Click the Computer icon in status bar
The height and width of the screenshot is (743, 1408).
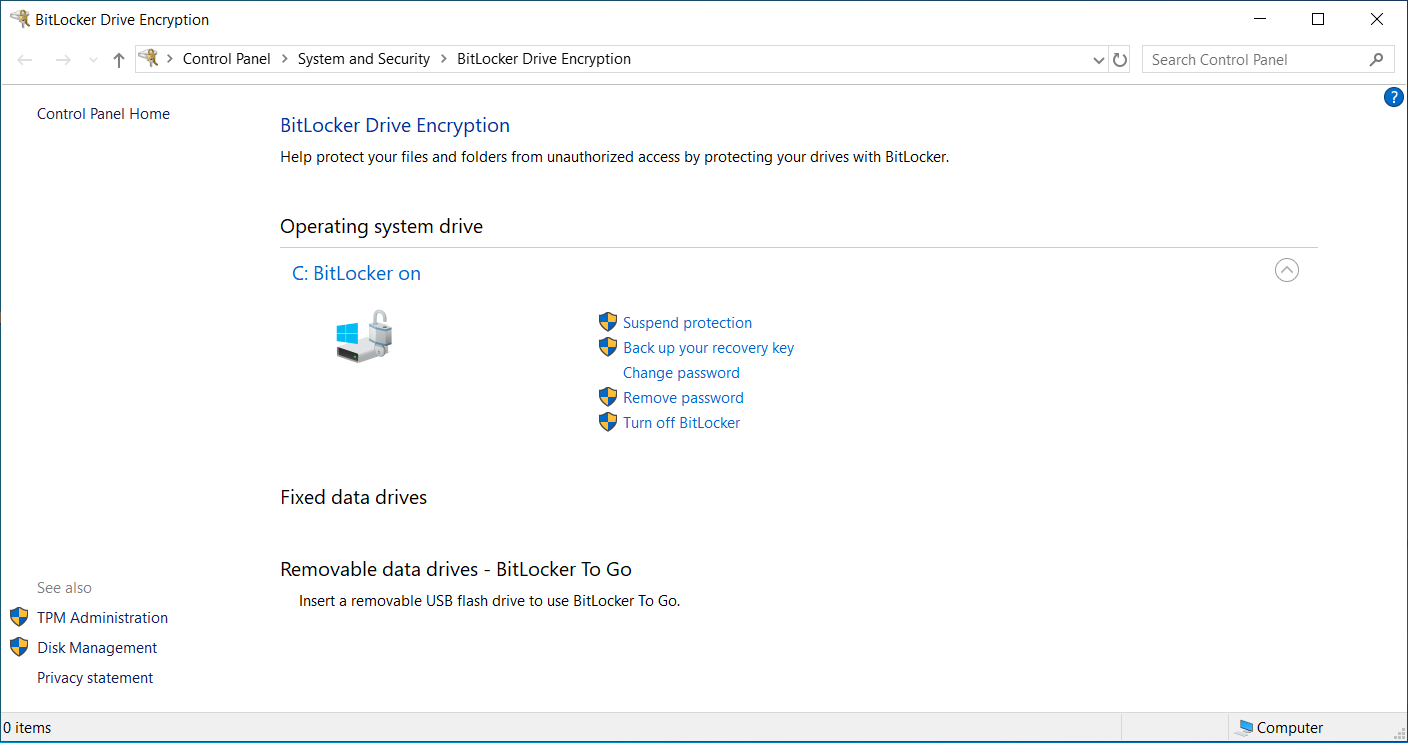point(1244,728)
